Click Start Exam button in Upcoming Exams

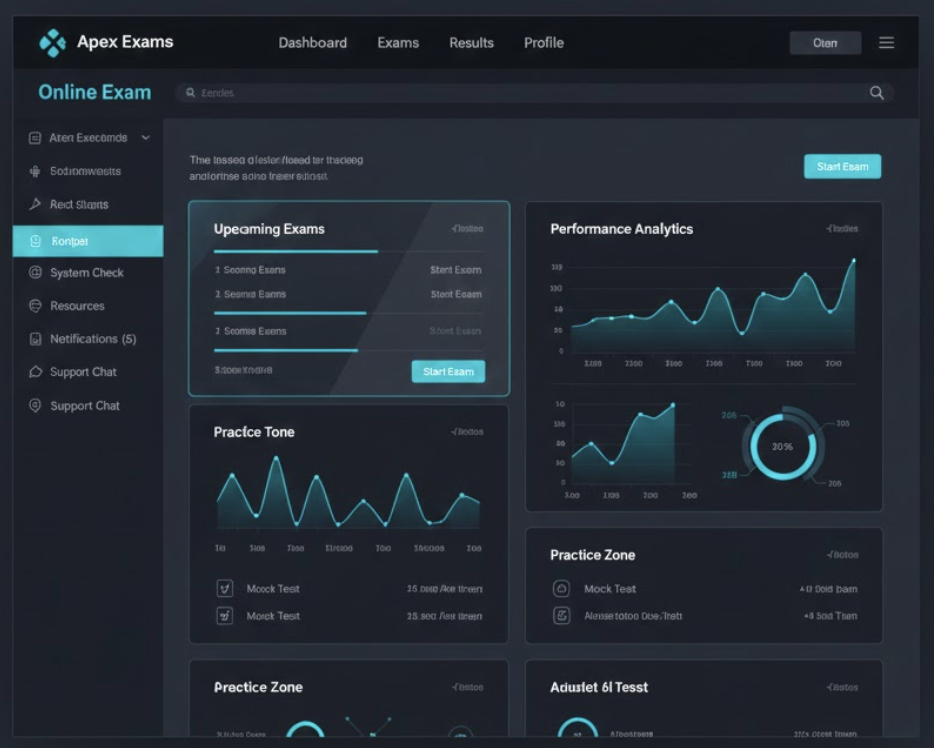448,371
